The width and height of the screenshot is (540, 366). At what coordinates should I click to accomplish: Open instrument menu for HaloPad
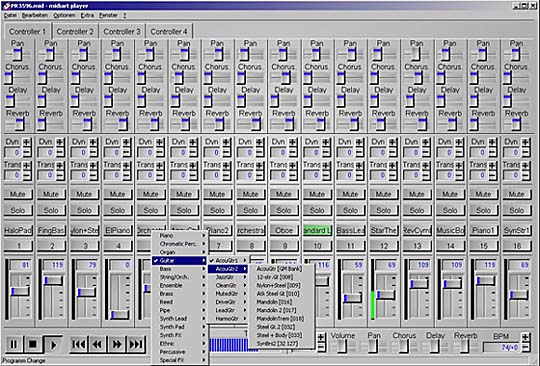(x=18, y=230)
